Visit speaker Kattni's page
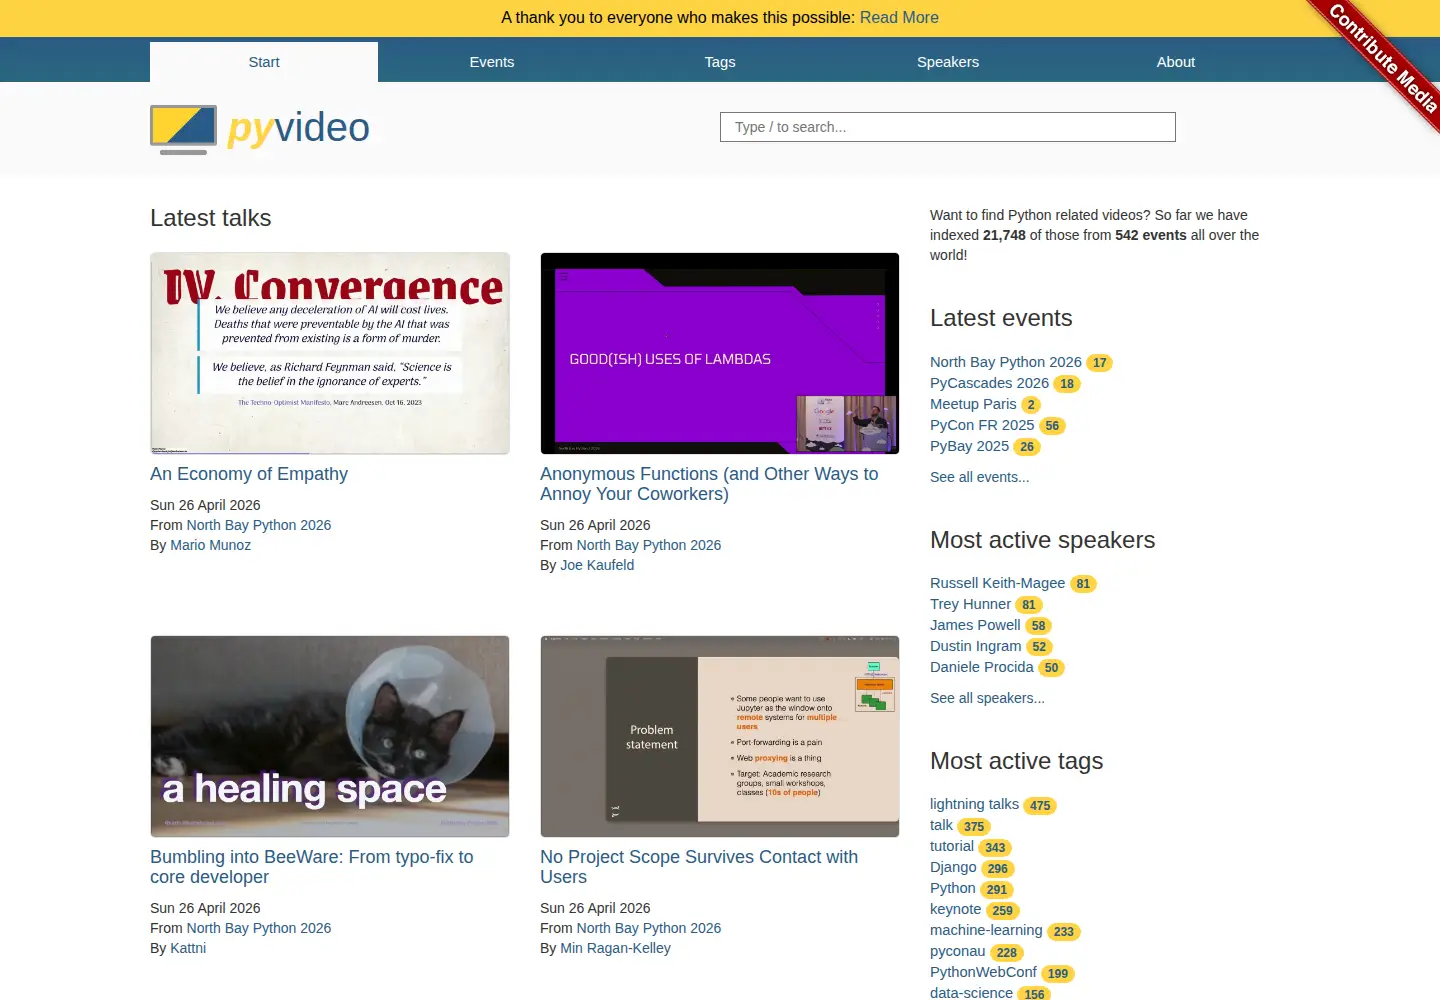This screenshot has height=1000, width=1440. [x=188, y=948]
